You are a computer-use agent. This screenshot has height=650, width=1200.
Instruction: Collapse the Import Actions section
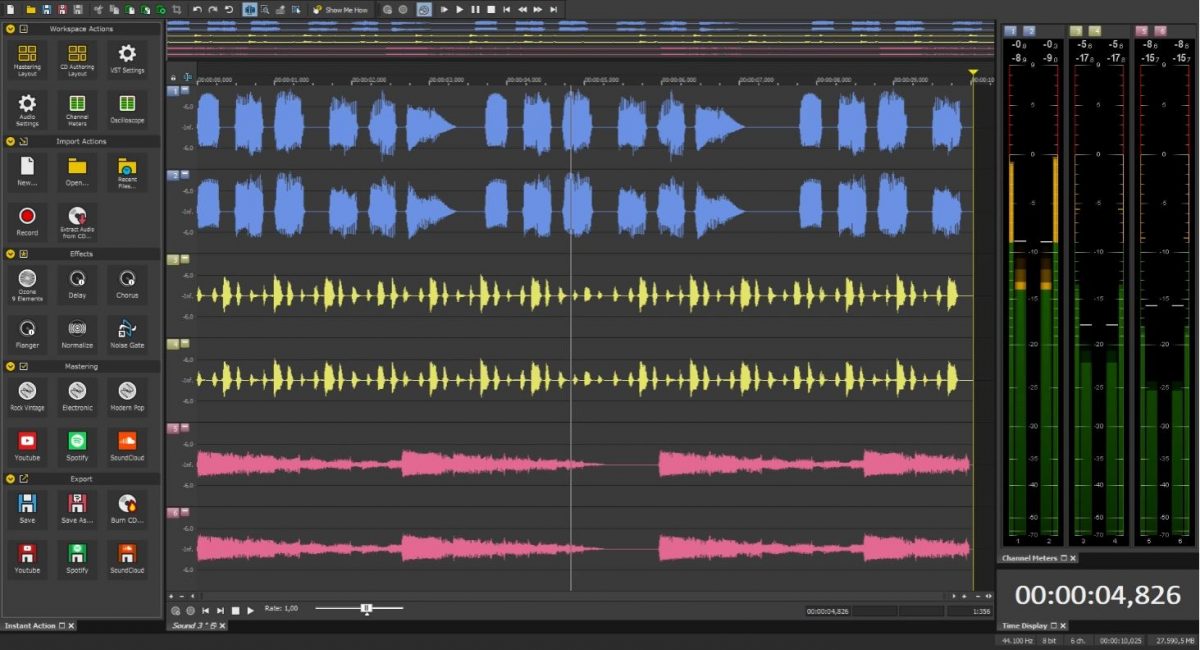coord(8,141)
